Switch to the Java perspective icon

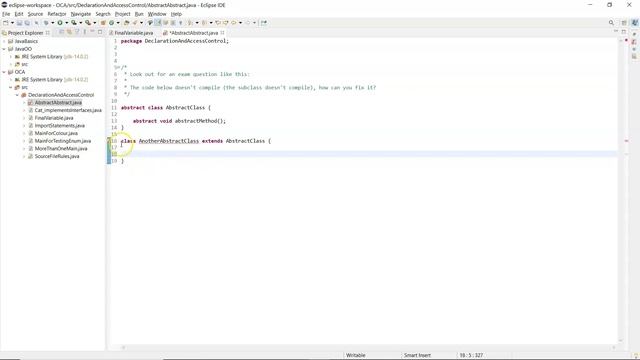[x=634, y=23]
